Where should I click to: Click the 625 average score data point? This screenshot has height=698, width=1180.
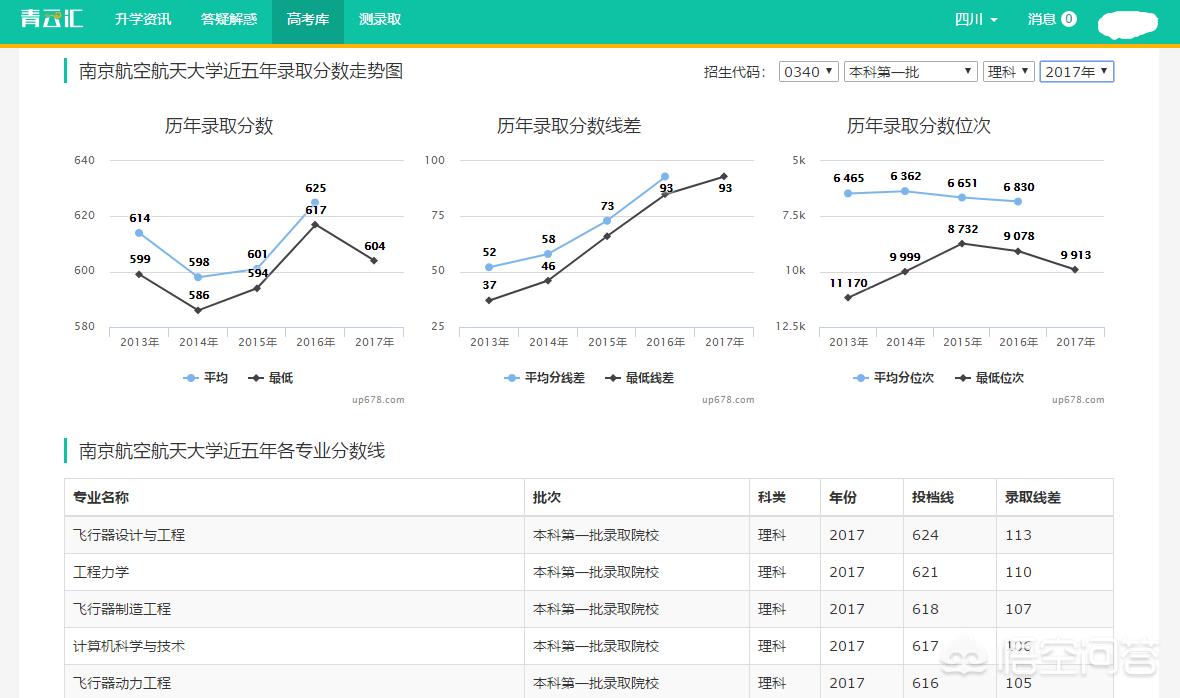click(315, 202)
